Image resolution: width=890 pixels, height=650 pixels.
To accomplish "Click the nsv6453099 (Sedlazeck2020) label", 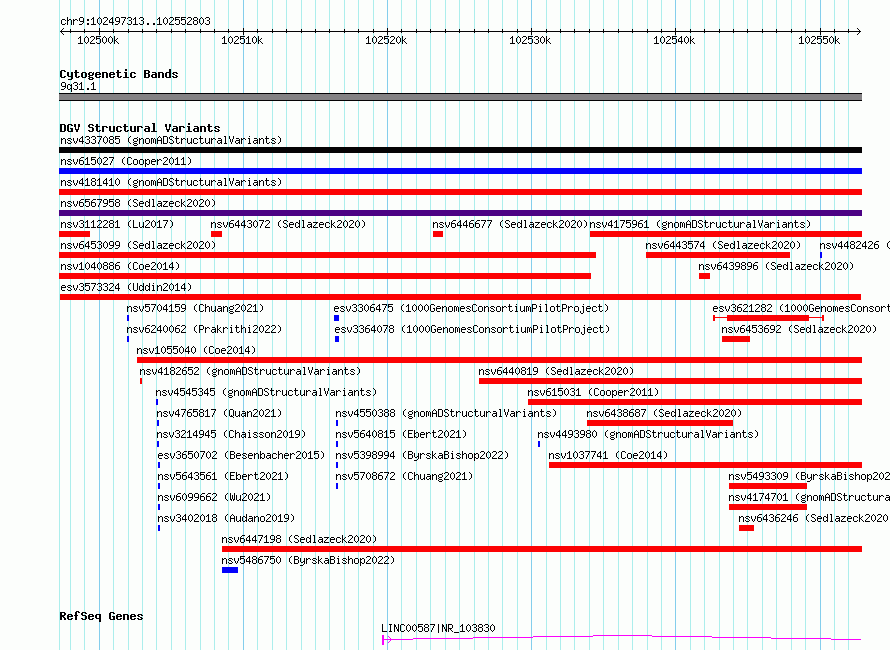I will point(138,245).
